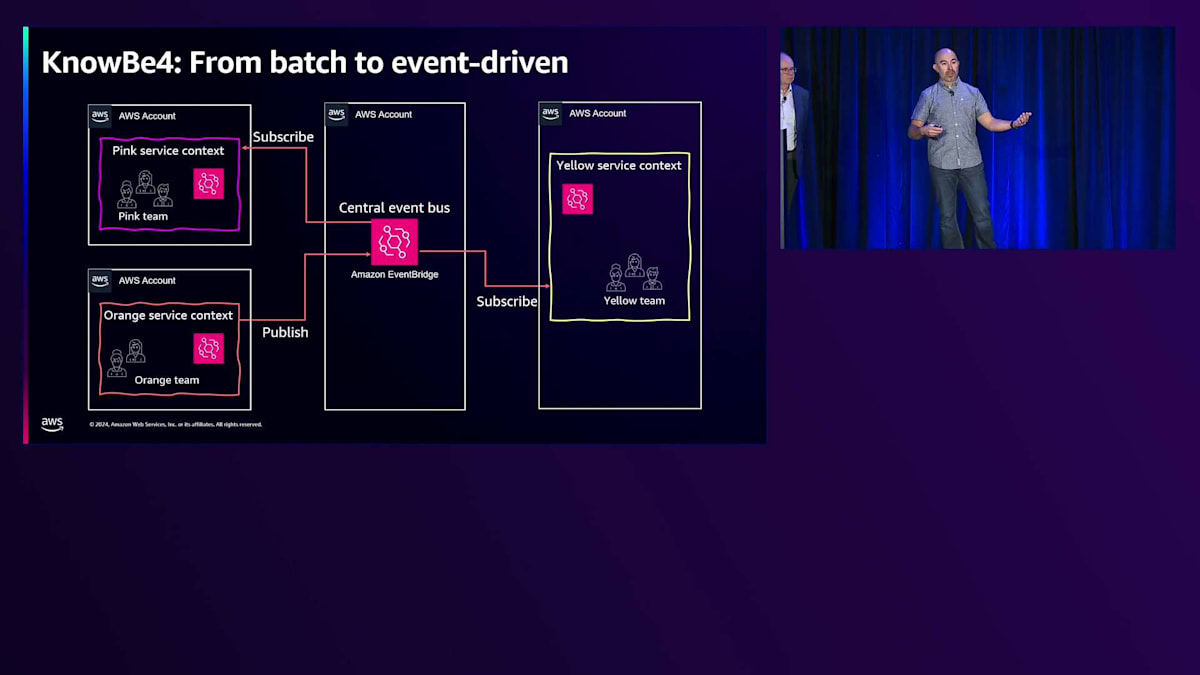Select the Orange team people icon
1200x675 pixels.
pyautogui.click(x=127, y=358)
